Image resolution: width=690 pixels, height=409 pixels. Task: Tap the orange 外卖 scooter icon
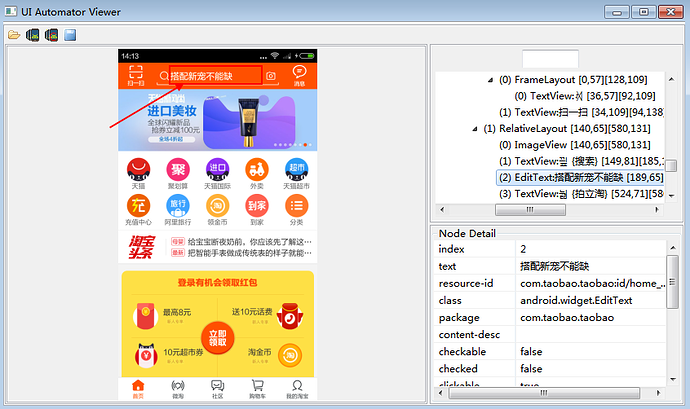pyautogui.click(x=257, y=169)
